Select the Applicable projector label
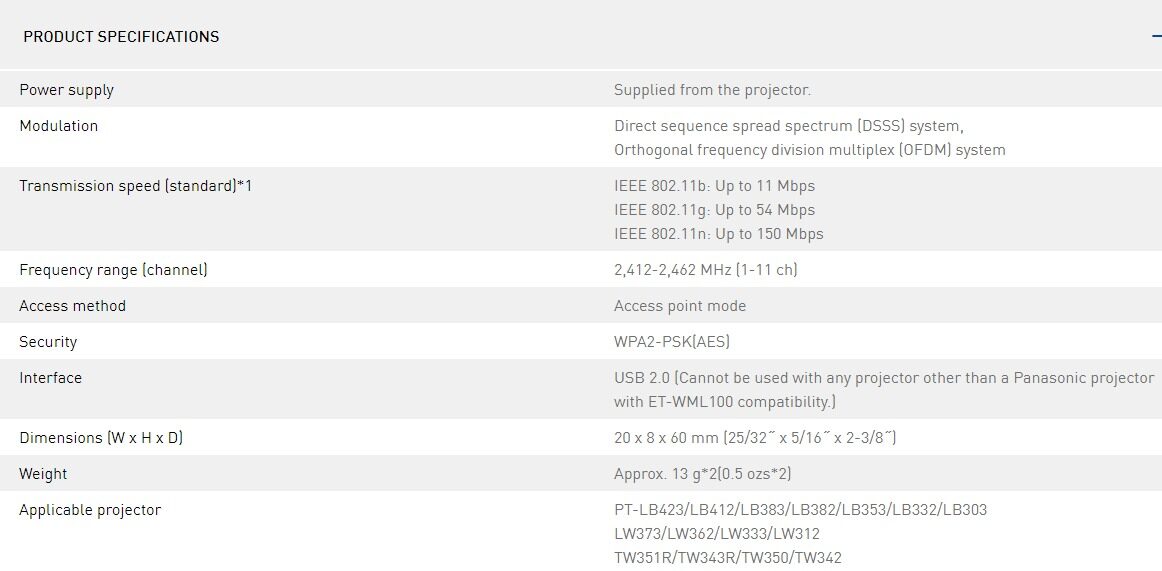The image size is (1162, 571). click(x=90, y=510)
